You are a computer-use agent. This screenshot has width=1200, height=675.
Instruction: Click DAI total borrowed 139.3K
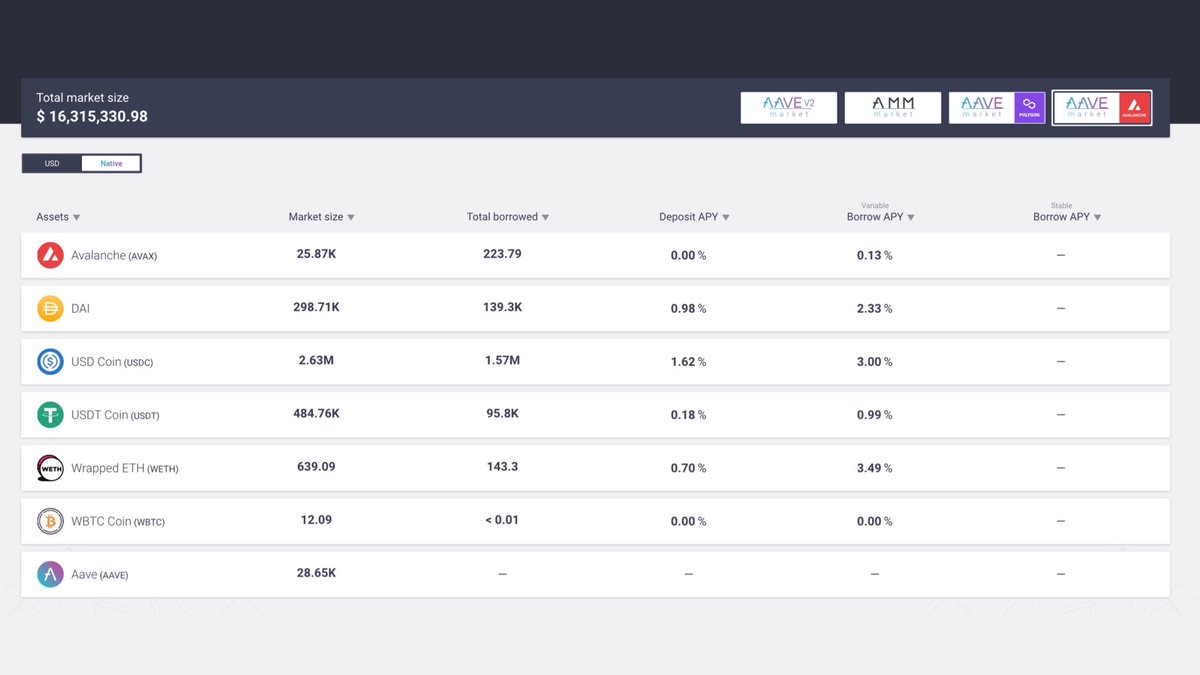502,307
